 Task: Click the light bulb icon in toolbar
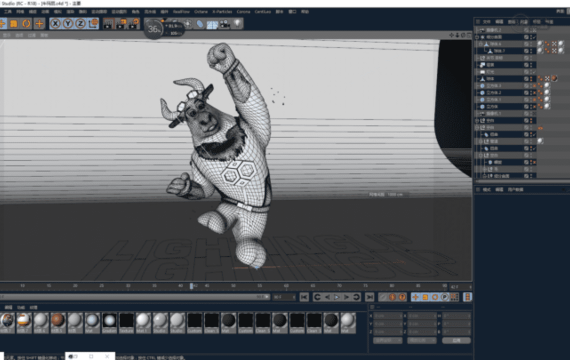[237, 24]
